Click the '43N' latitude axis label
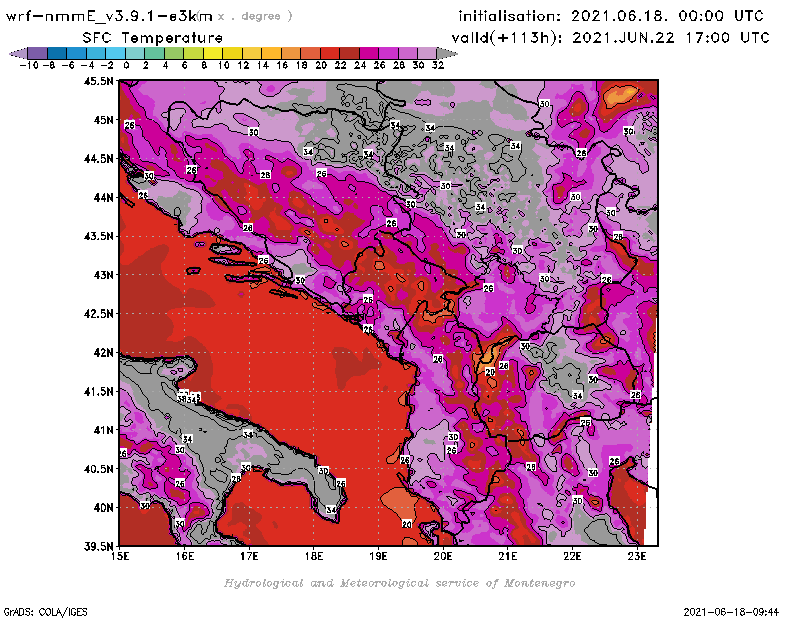Image resolution: width=800 pixels, height=618 pixels. 104,275
